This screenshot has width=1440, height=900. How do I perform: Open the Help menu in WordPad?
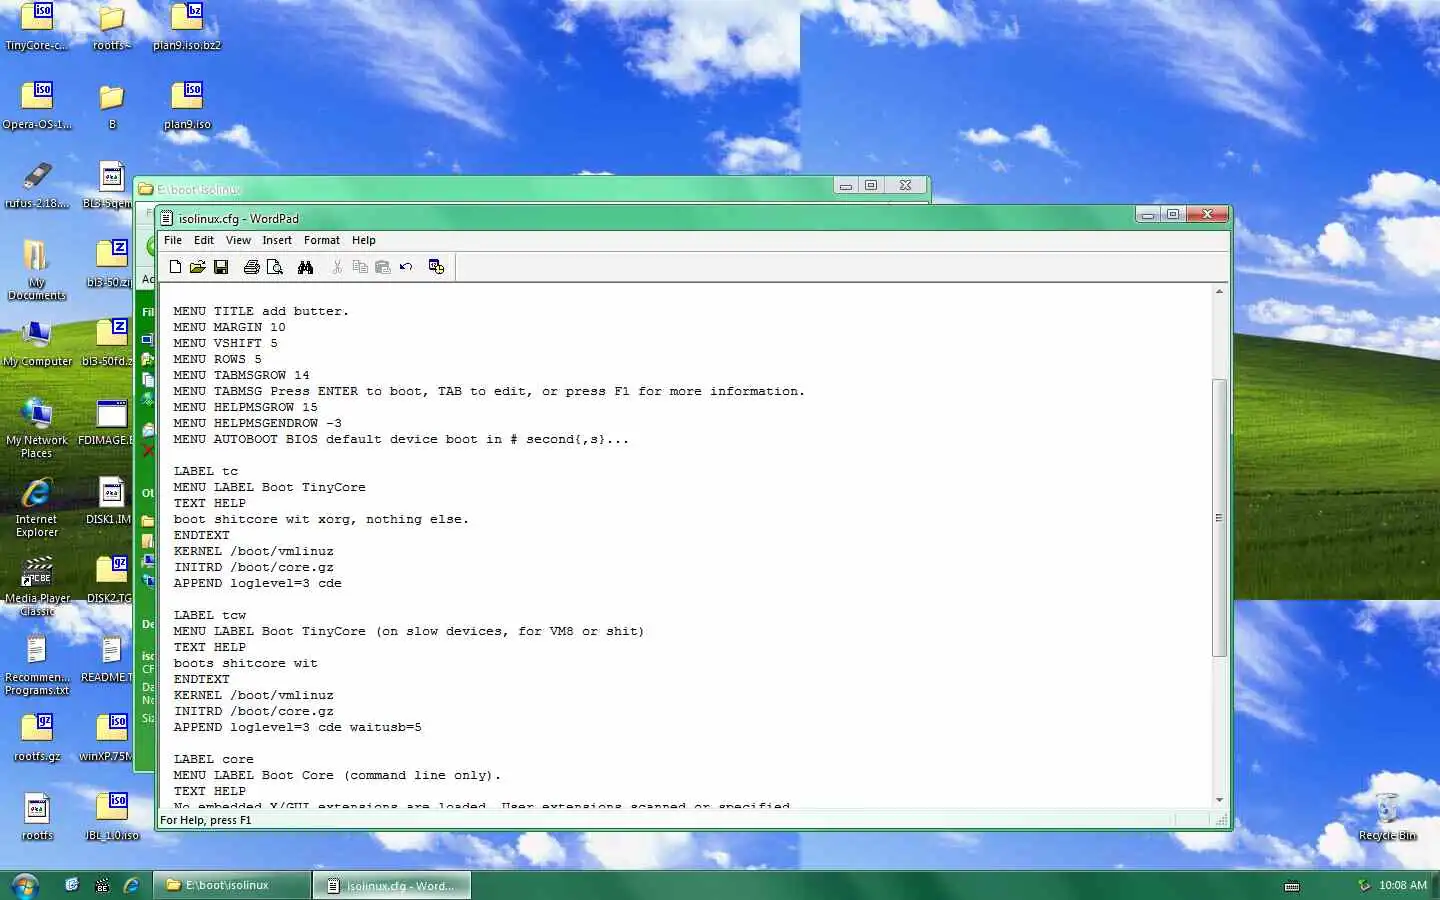click(364, 240)
